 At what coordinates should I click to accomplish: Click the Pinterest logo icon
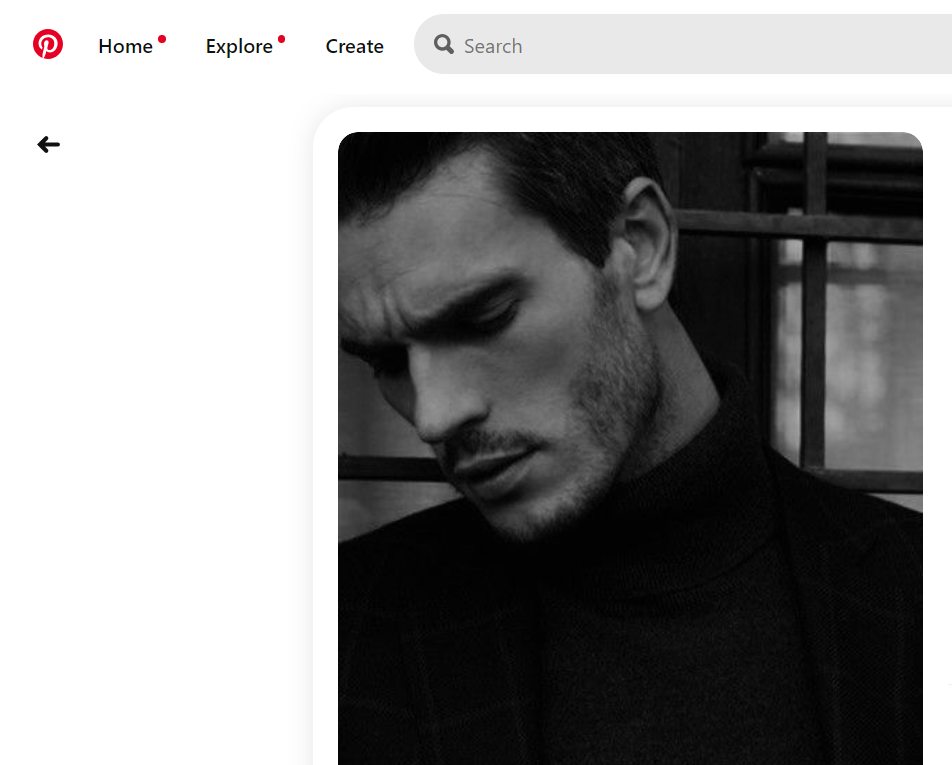pyautogui.click(x=48, y=44)
